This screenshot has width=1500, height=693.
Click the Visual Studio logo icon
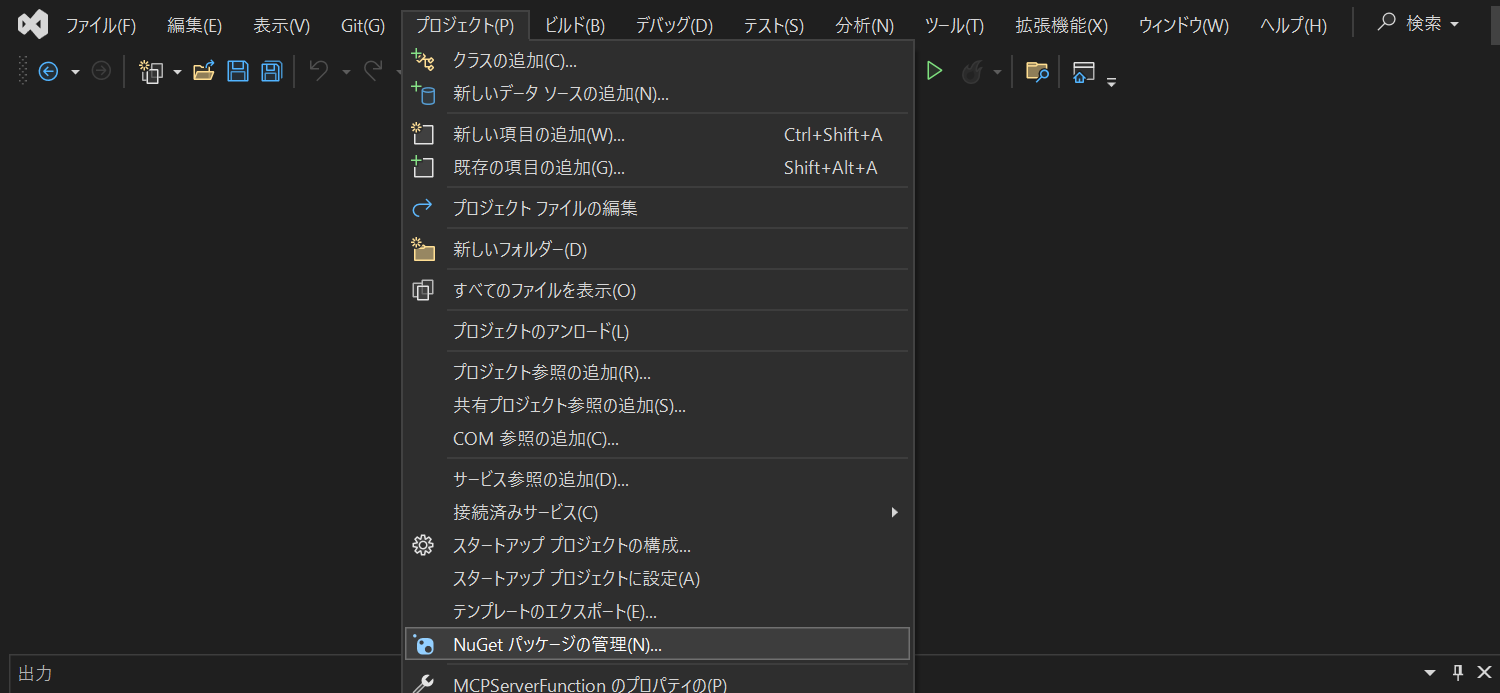coord(33,24)
